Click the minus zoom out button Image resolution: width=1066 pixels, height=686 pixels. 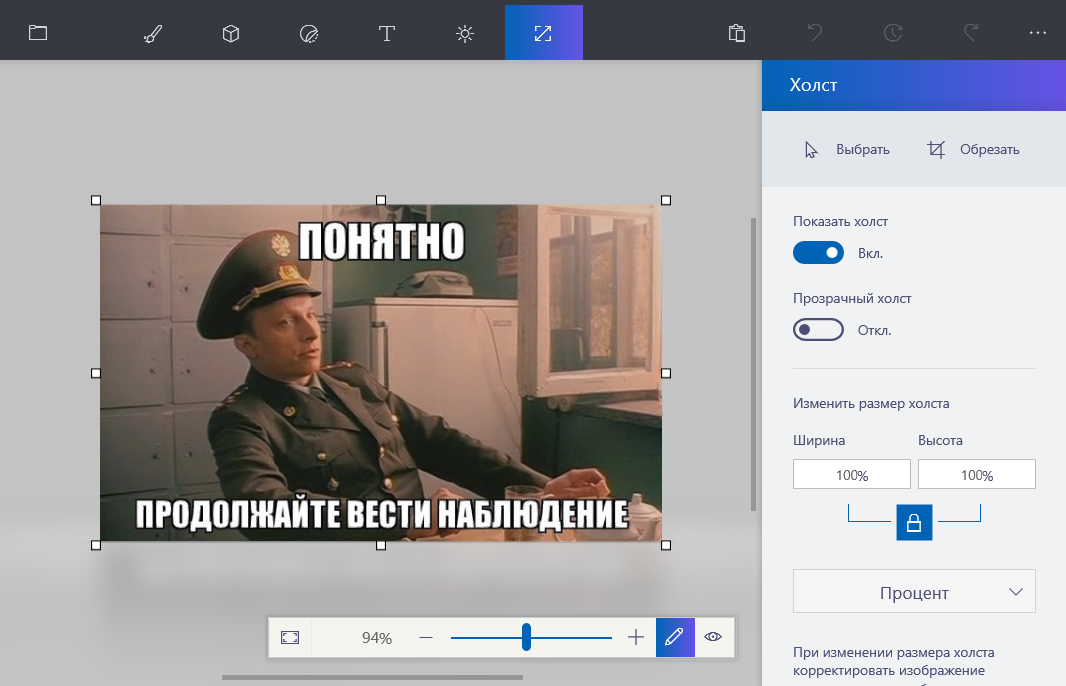pyautogui.click(x=426, y=638)
